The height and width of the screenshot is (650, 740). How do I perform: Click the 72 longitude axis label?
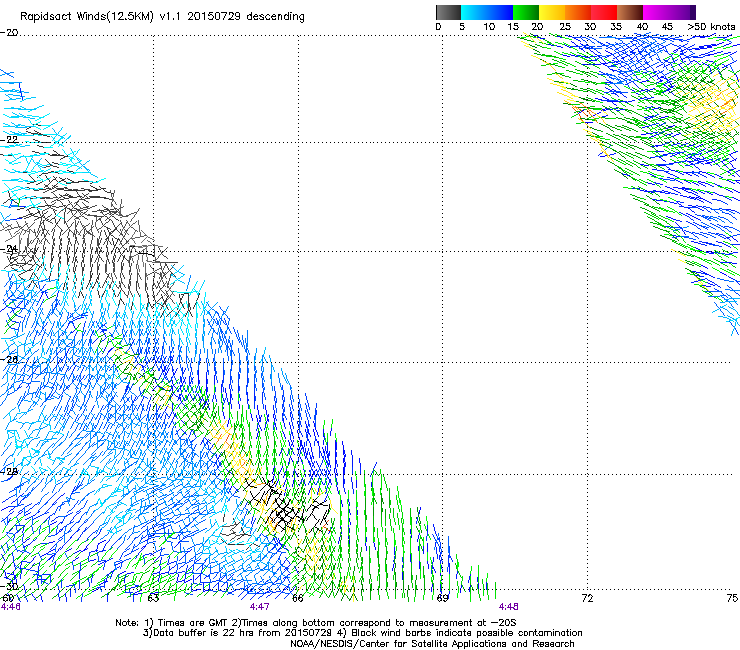point(587,599)
